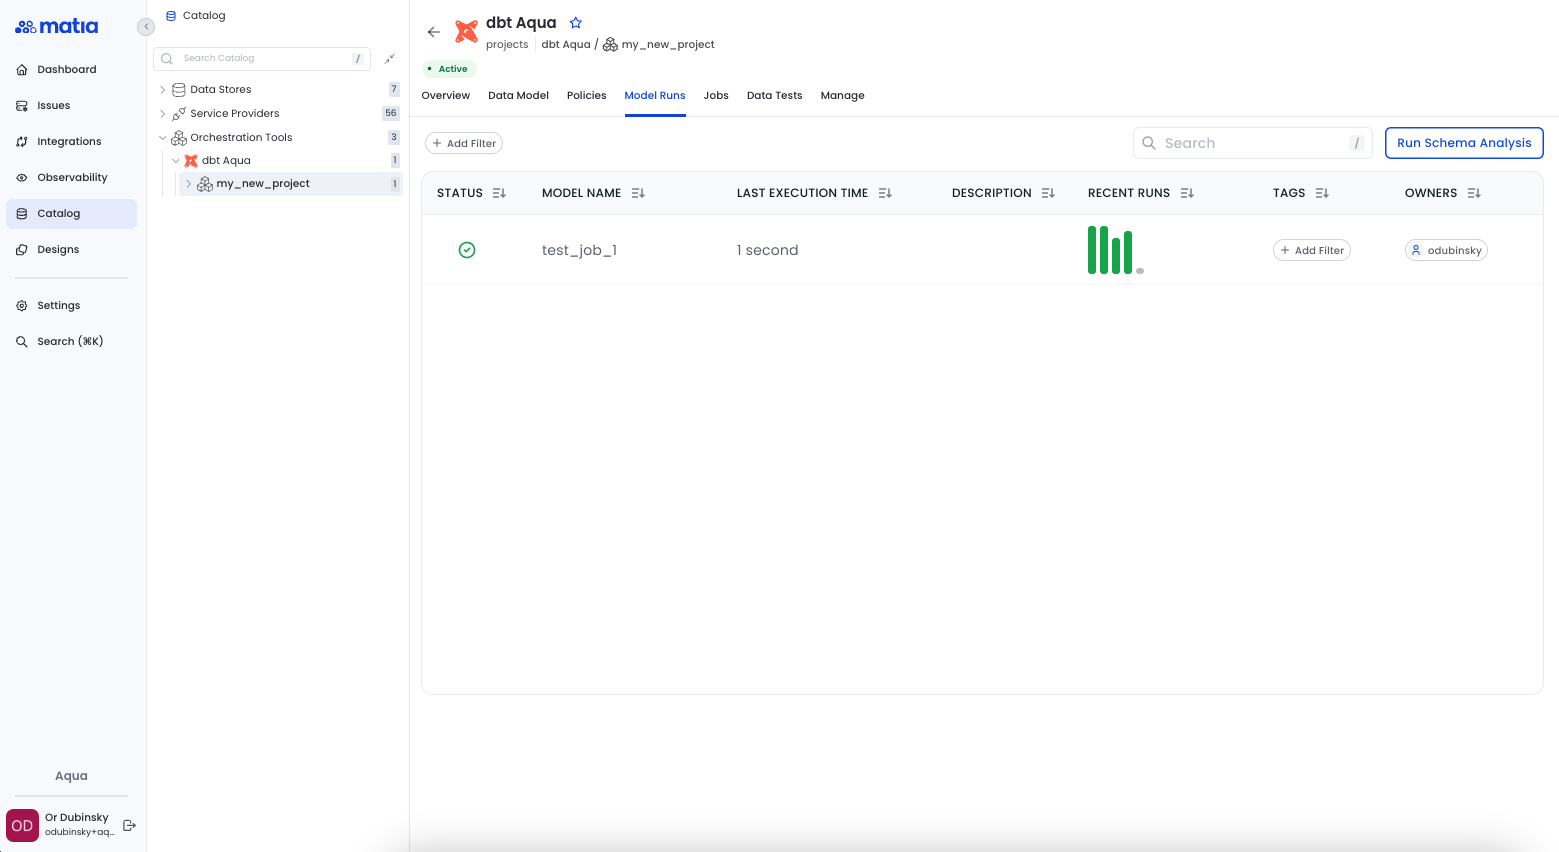Open the Dashboard page
Screen dimensions: 1559x852
pyautogui.click(x=71, y=69)
